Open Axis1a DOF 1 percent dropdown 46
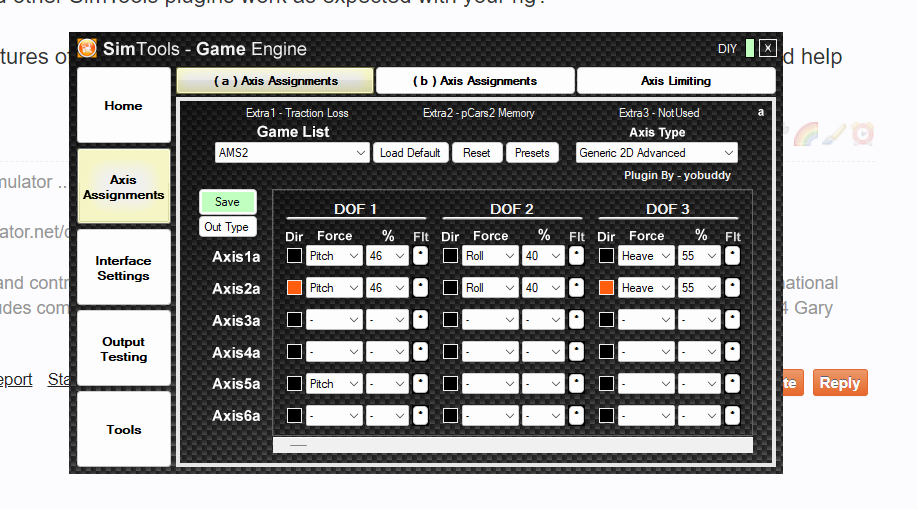 [387, 256]
